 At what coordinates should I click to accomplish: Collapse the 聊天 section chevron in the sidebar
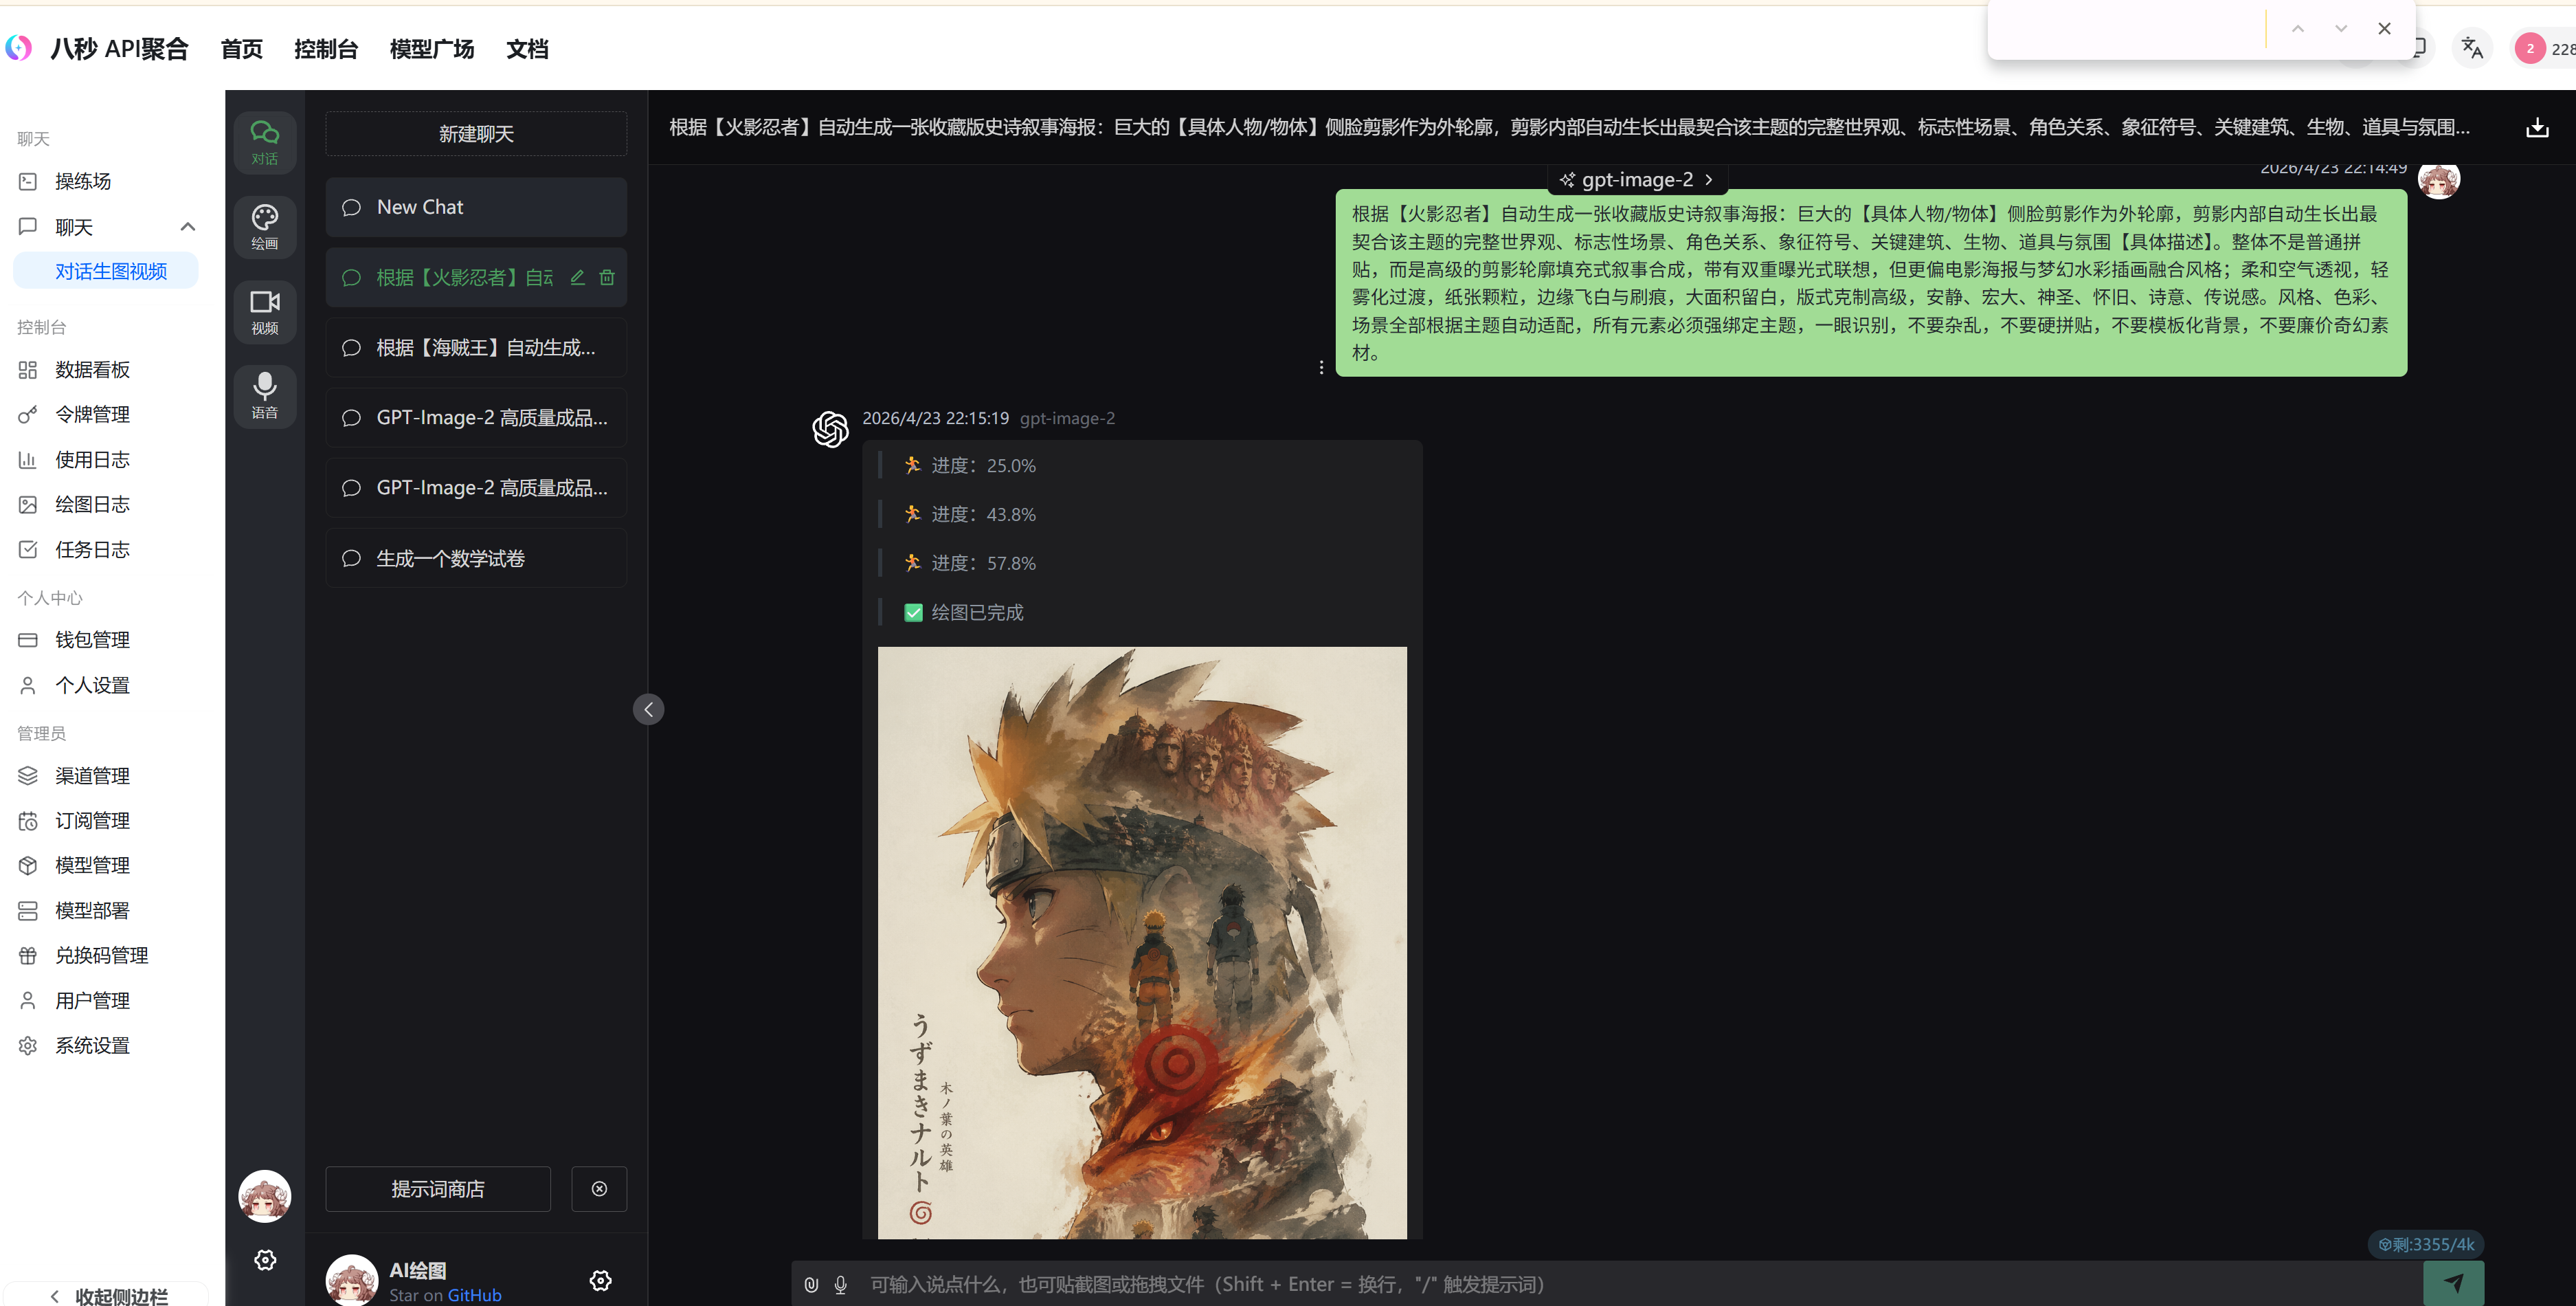pyautogui.click(x=187, y=226)
